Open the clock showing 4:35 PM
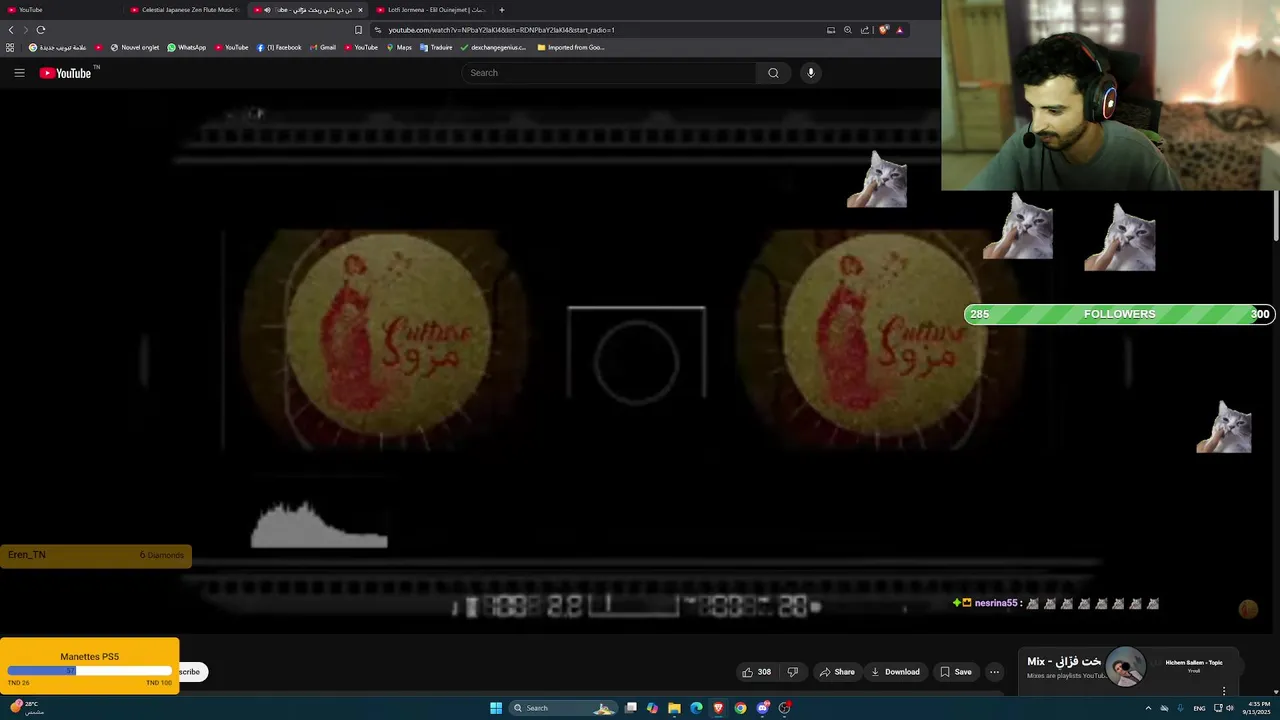 point(1259,708)
